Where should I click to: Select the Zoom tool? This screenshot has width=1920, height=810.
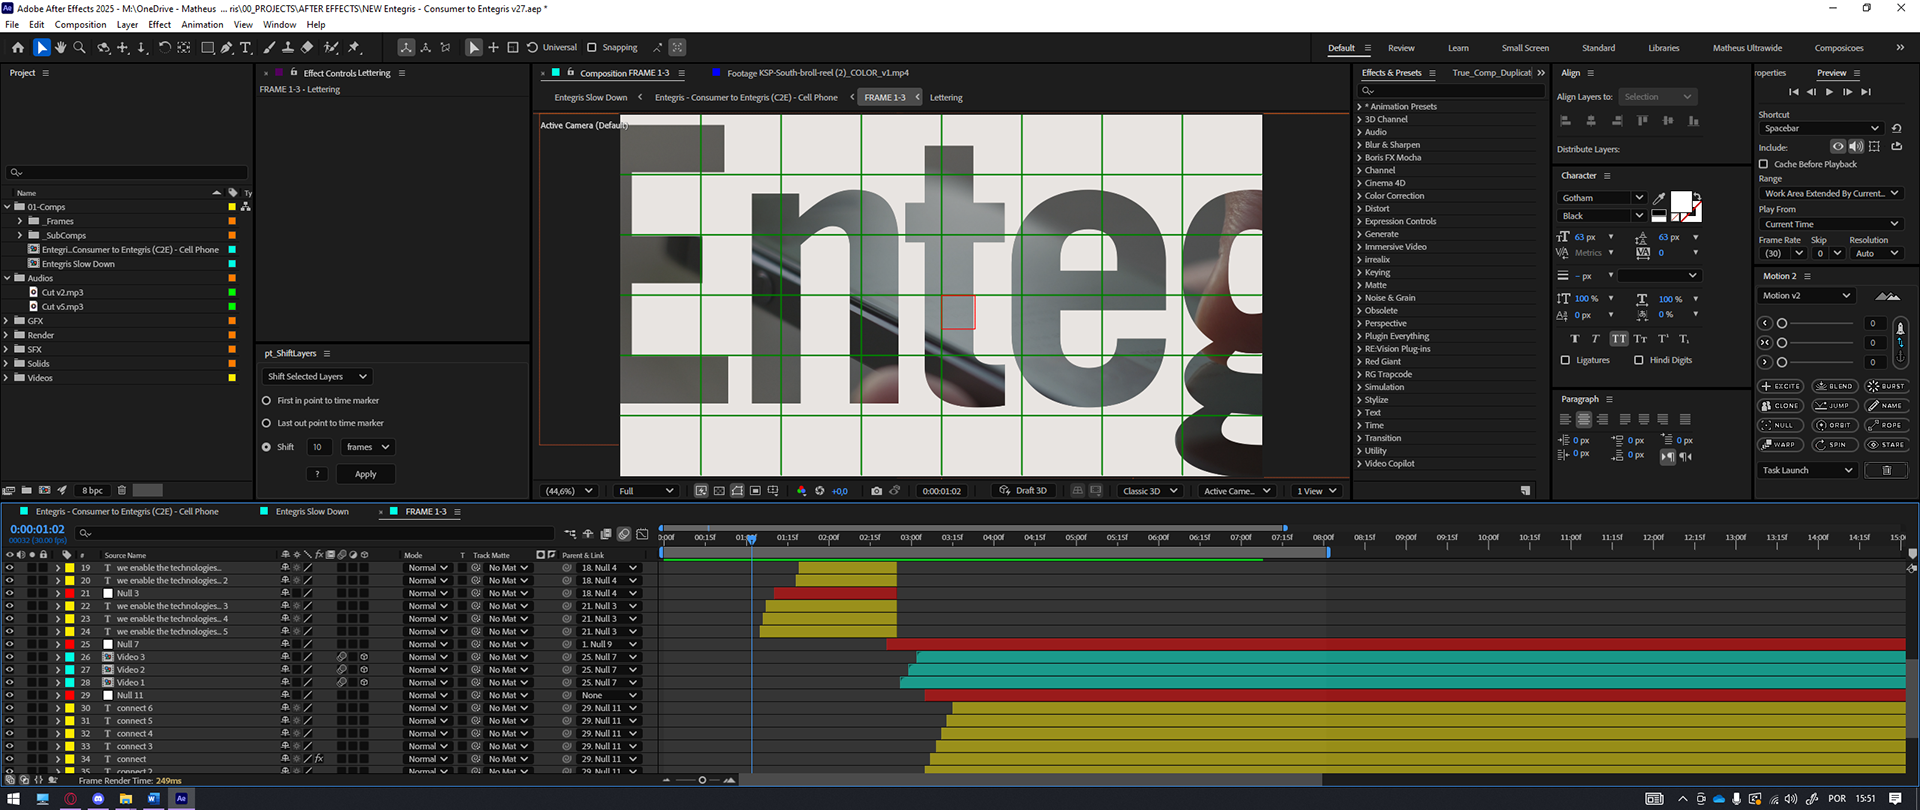click(80, 47)
